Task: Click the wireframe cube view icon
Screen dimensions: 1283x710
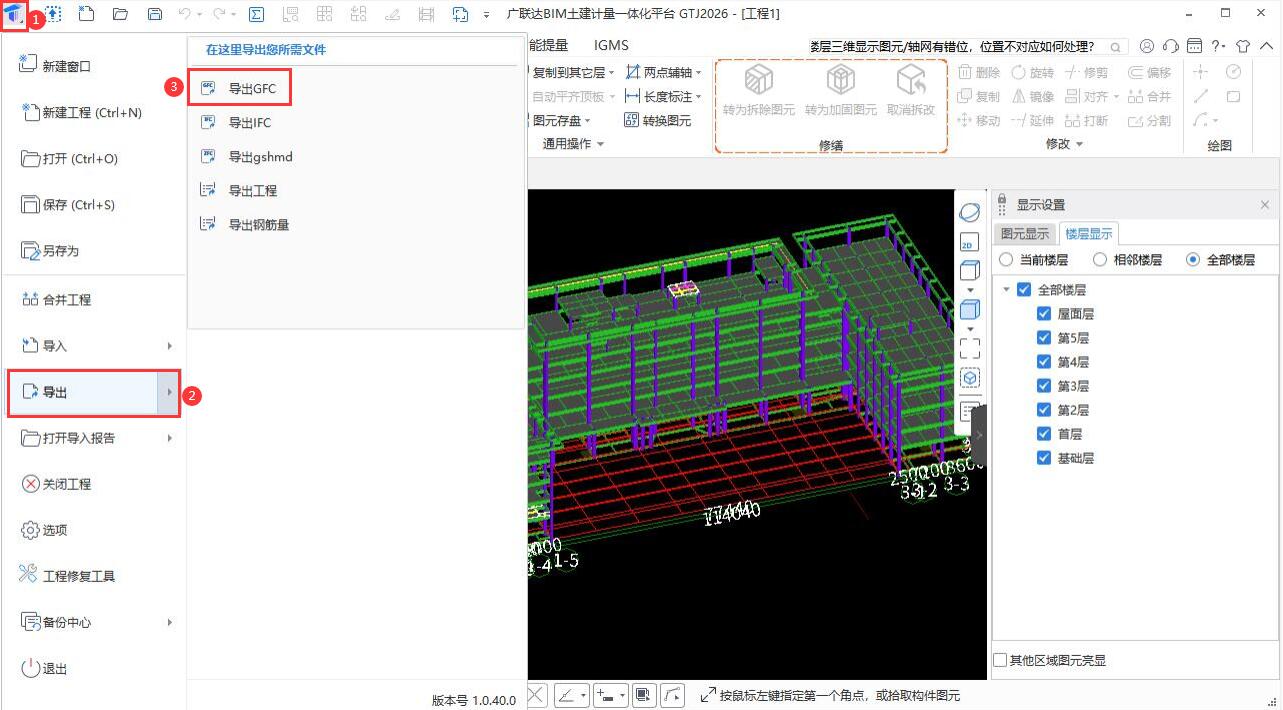Action: [969, 271]
